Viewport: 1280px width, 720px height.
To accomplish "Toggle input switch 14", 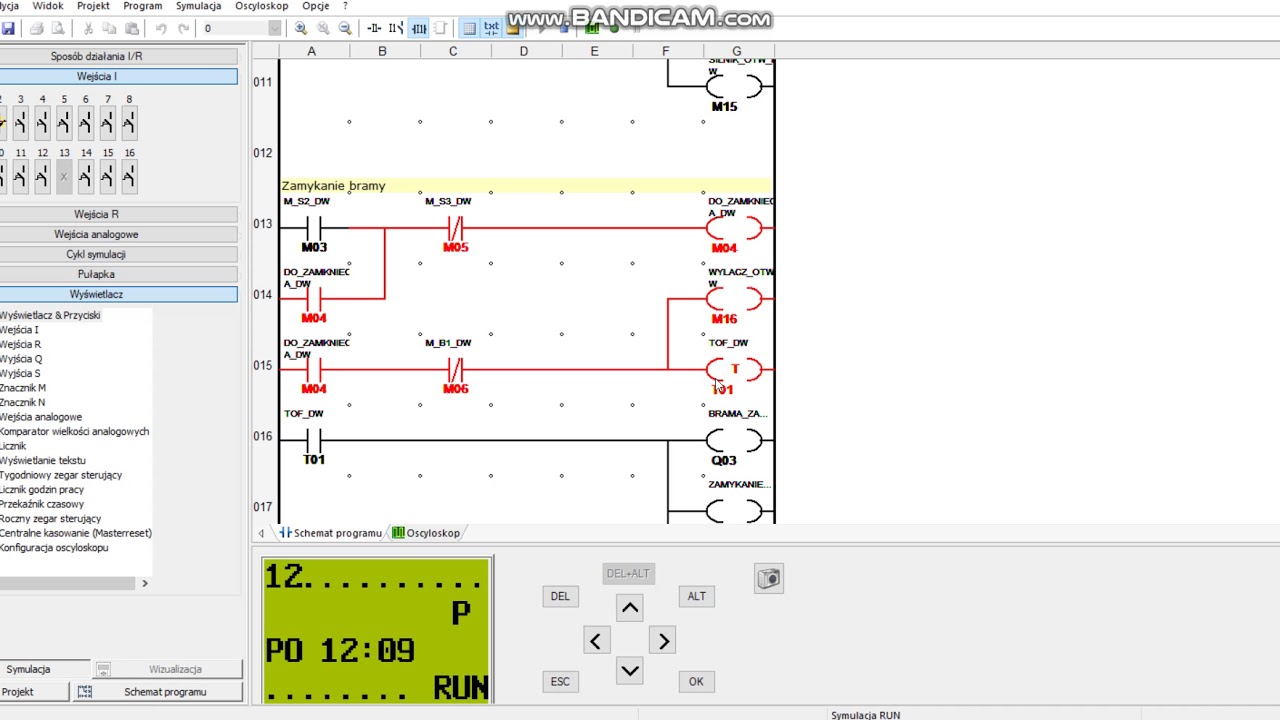I will point(85,177).
